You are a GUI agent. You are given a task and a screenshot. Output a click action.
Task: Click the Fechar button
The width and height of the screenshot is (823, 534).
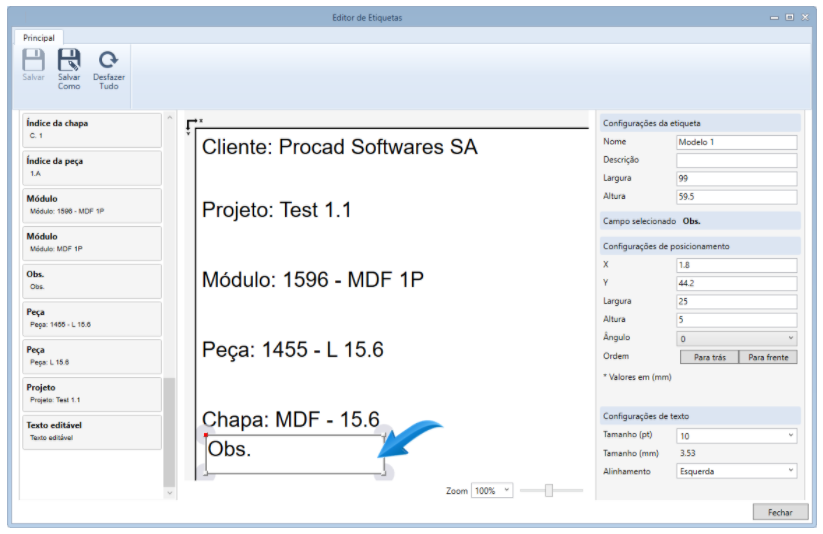[x=780, y=512]
